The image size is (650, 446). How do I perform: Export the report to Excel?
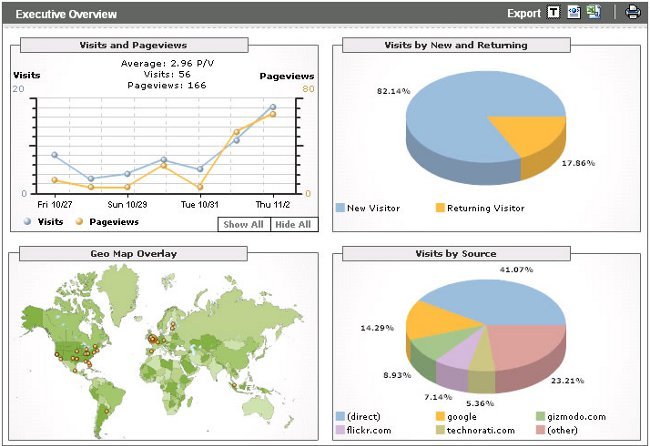593,13
